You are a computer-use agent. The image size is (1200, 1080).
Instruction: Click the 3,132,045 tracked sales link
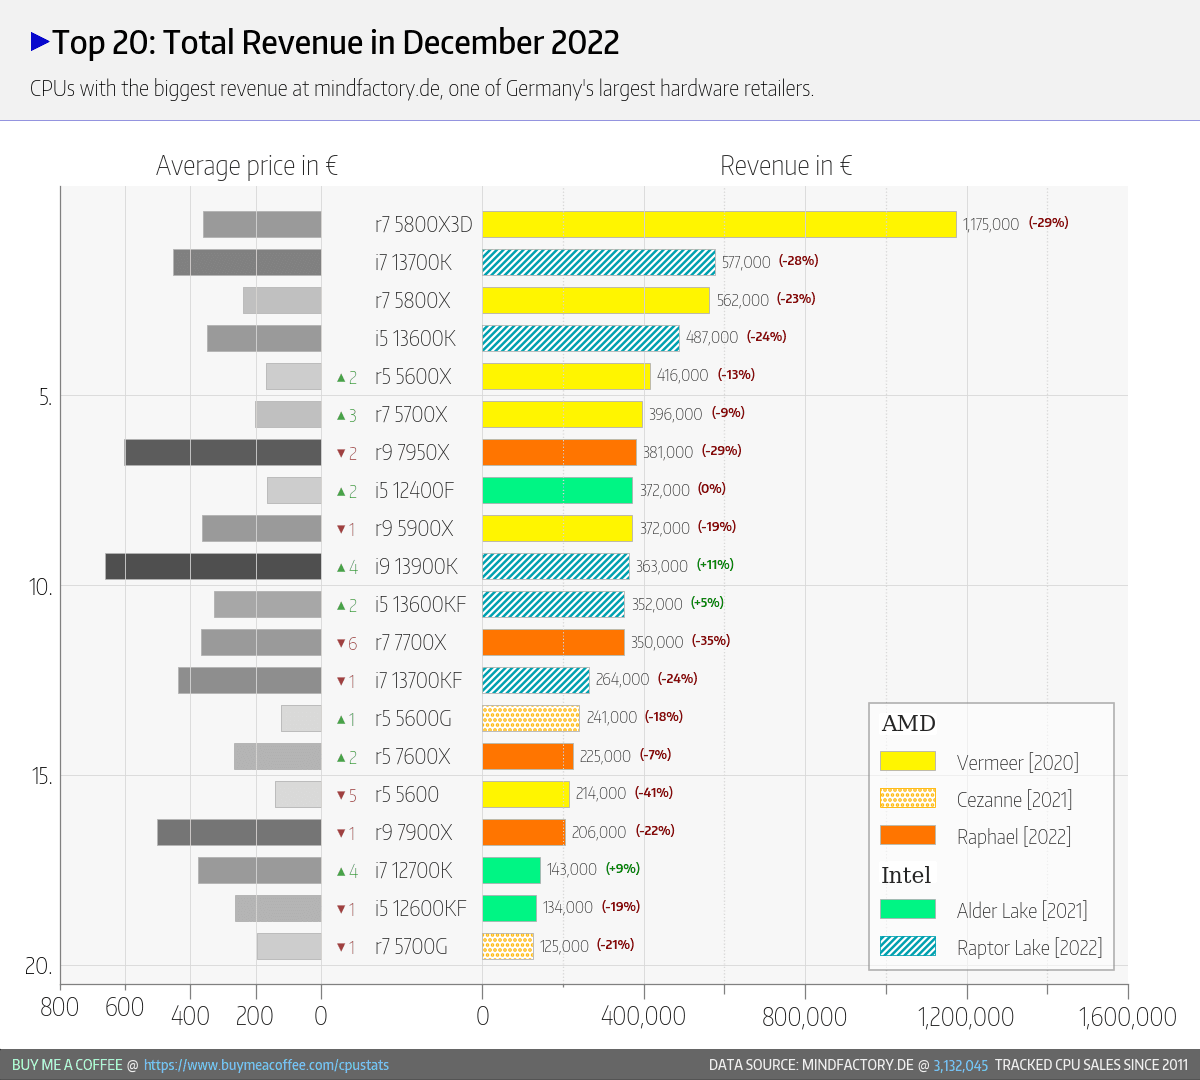960,1065
